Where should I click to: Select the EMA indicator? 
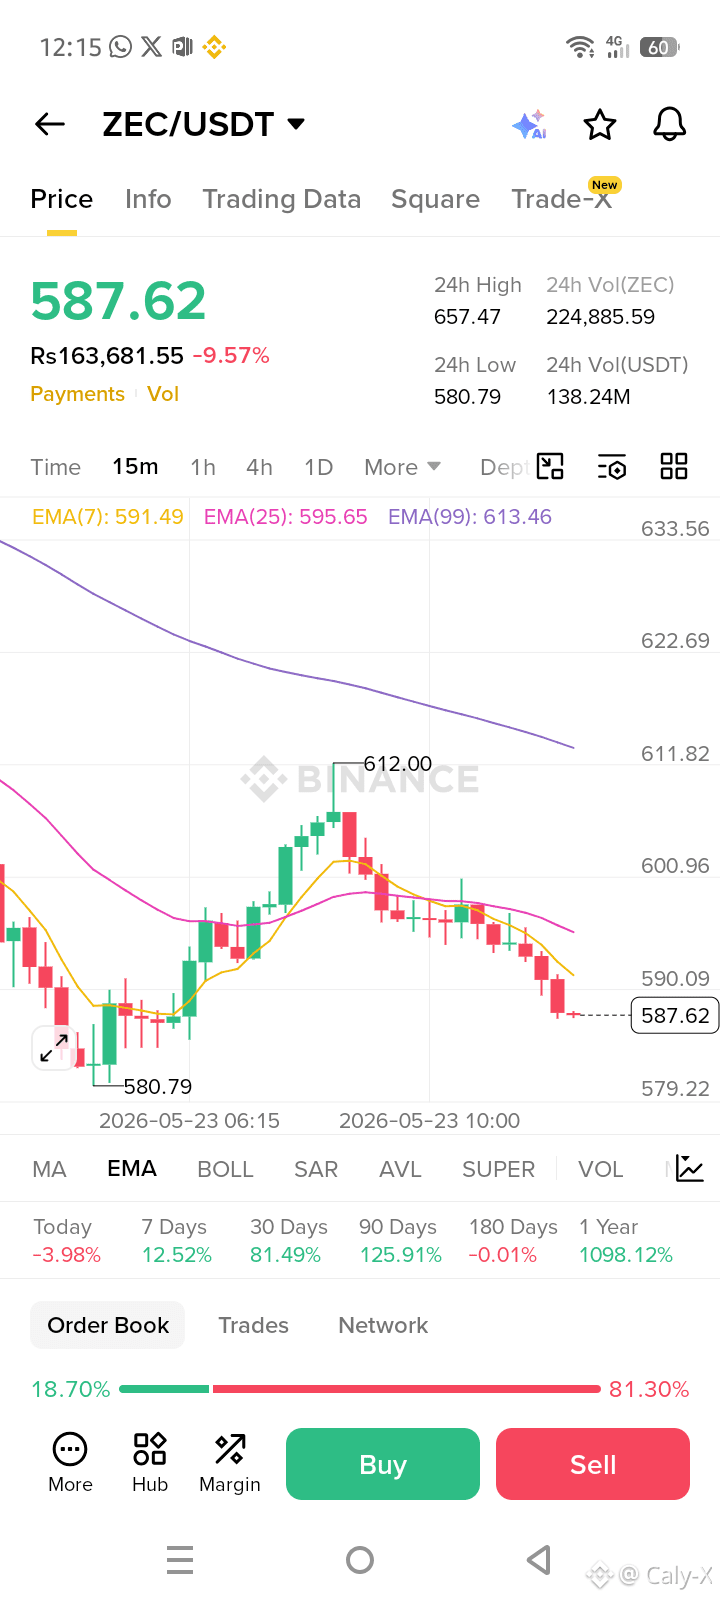pyautogui.click(x=132, y=1169)
